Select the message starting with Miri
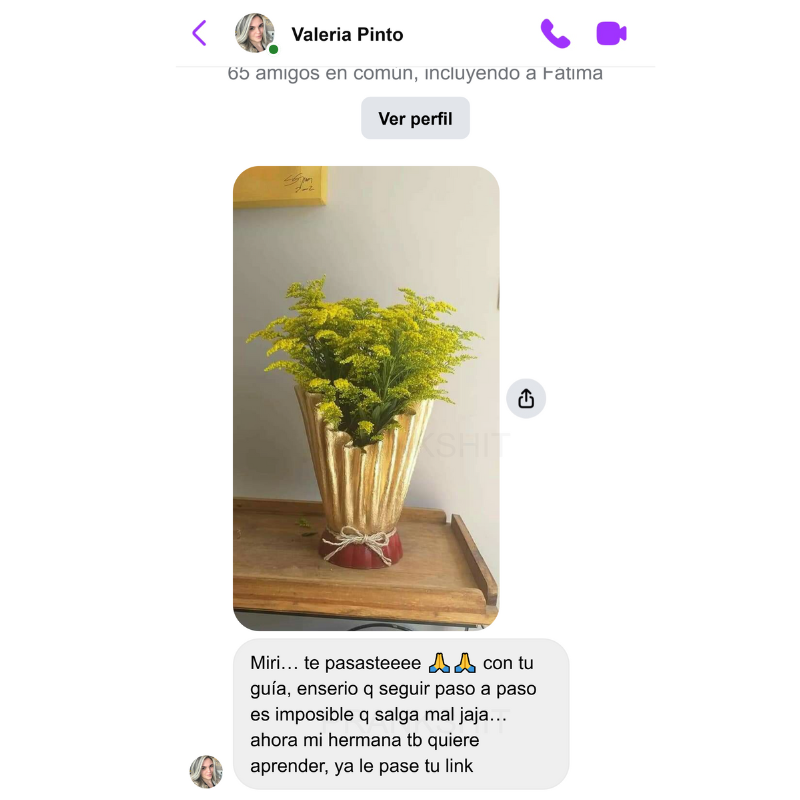Screen dimensions: 800x800 tap(401, 714)
